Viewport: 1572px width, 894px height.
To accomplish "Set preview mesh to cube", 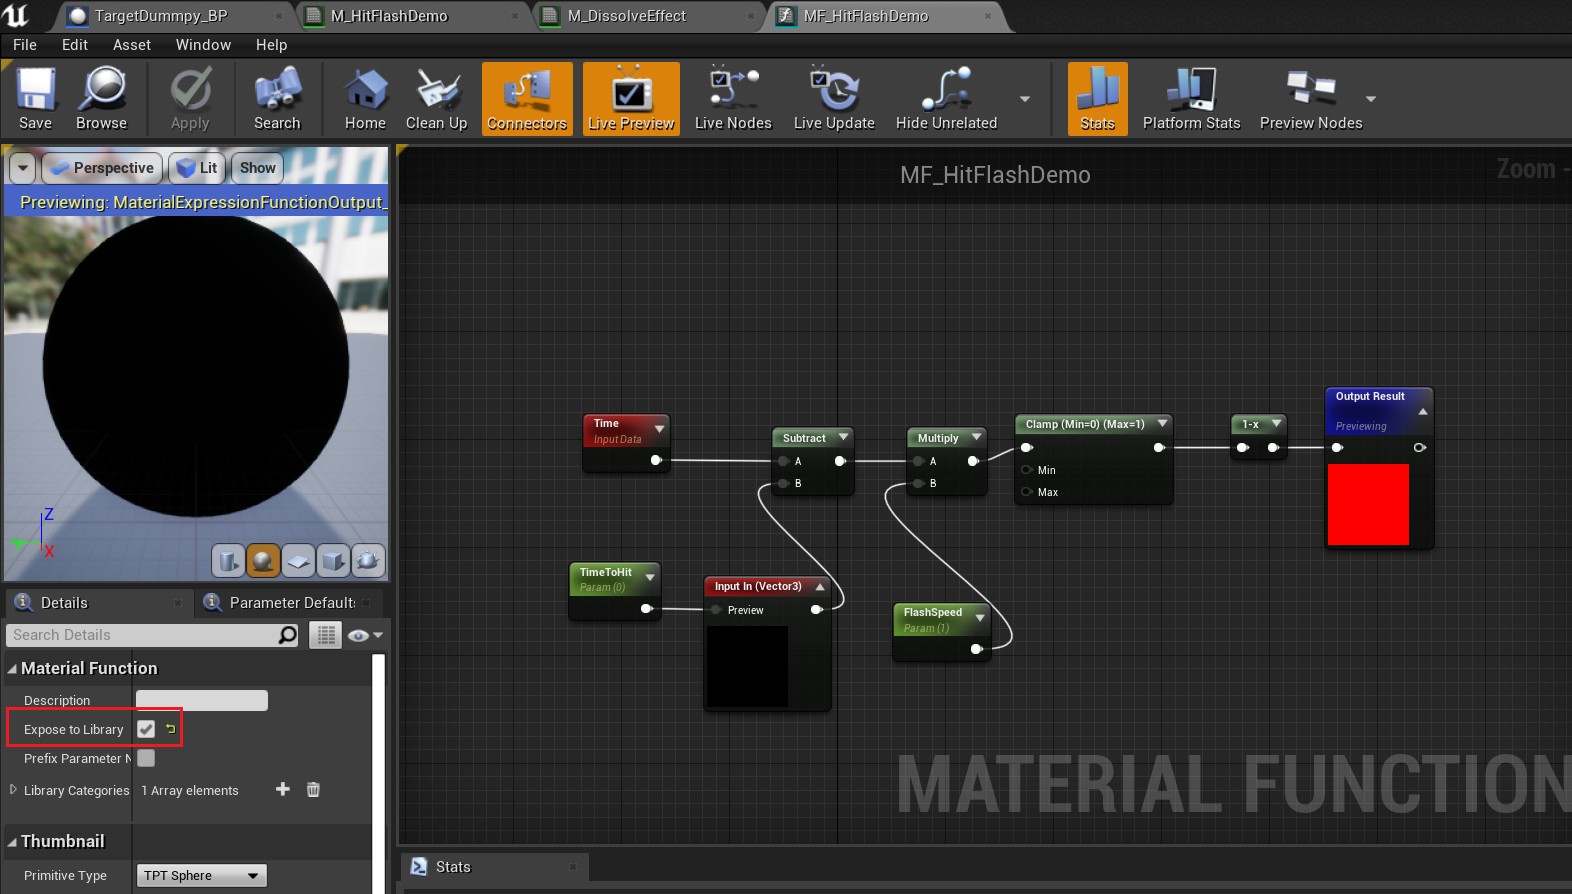I will tap(333, 561).
